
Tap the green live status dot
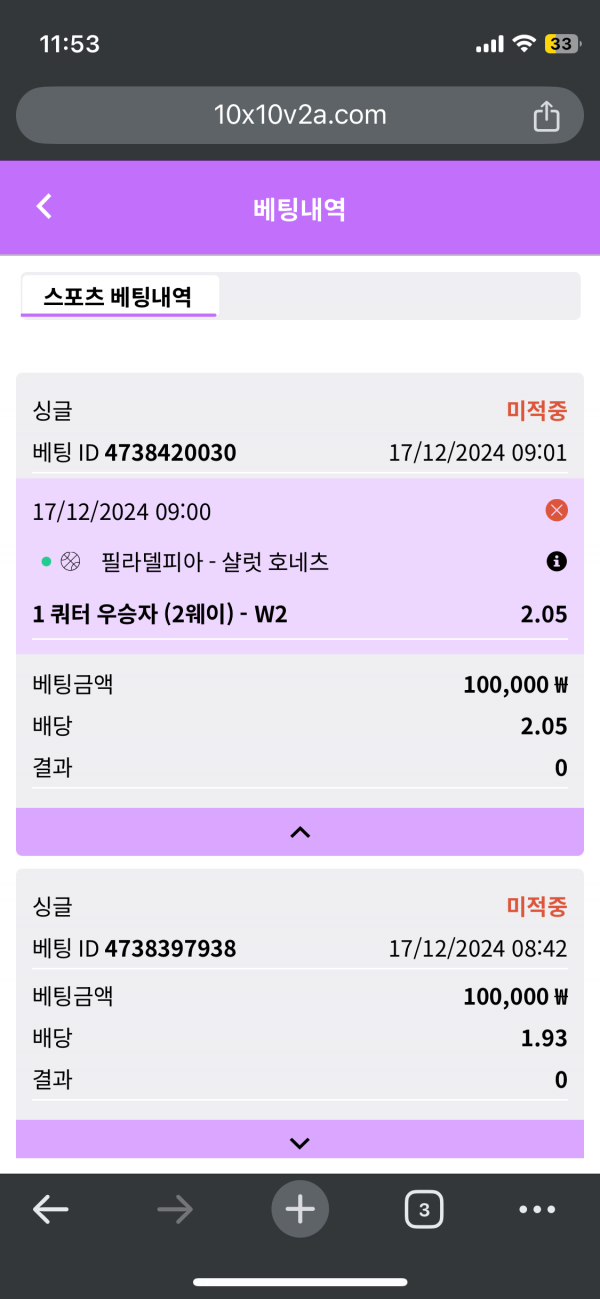[46, 562]
